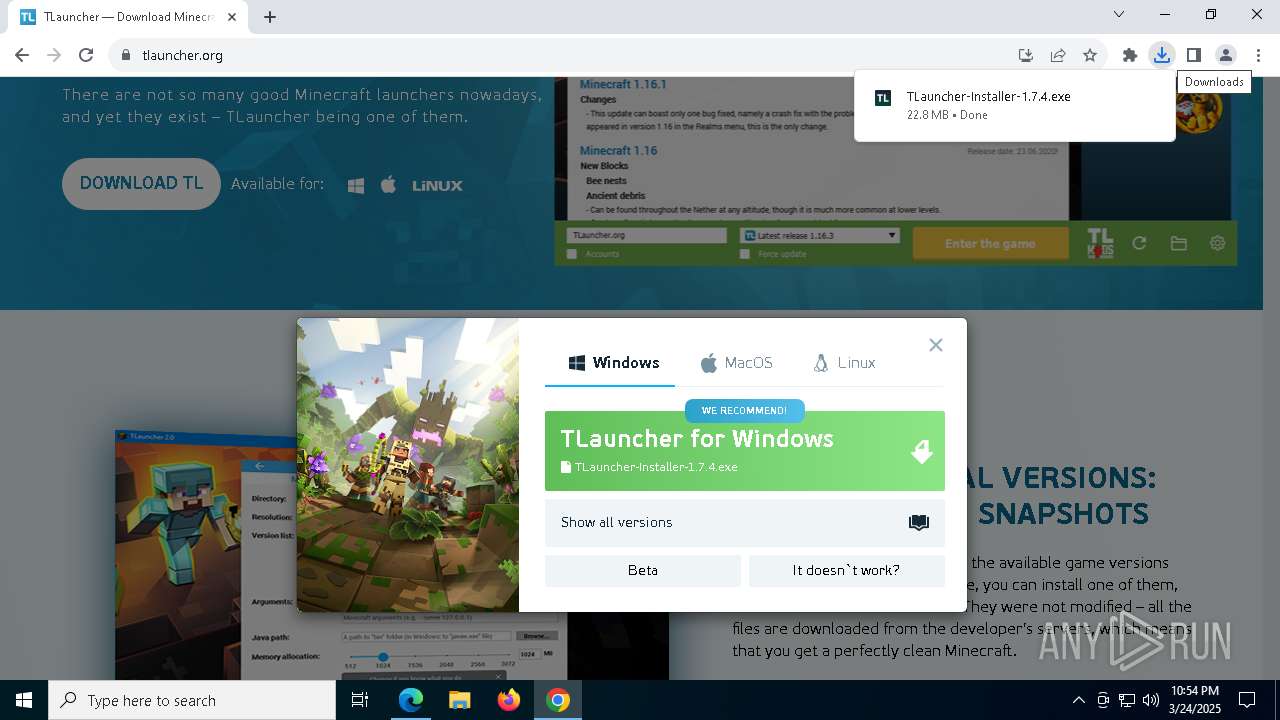Click the Minecraft jungle artwork in dialog
This screenshot has height=720, width=1280.
[x=408, y=465]
